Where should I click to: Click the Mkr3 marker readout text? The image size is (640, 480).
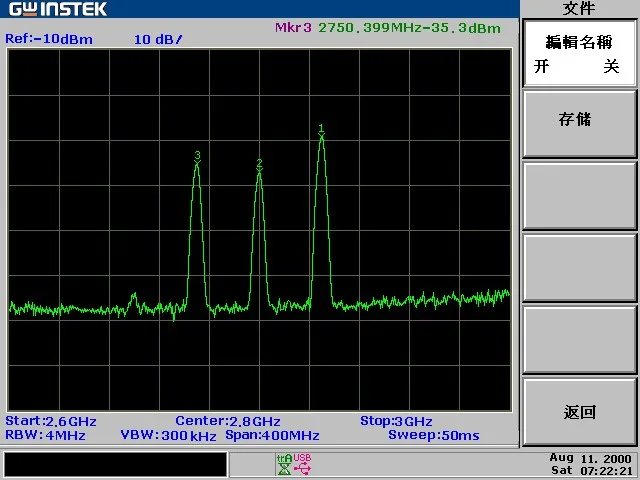tap(387, 28)
